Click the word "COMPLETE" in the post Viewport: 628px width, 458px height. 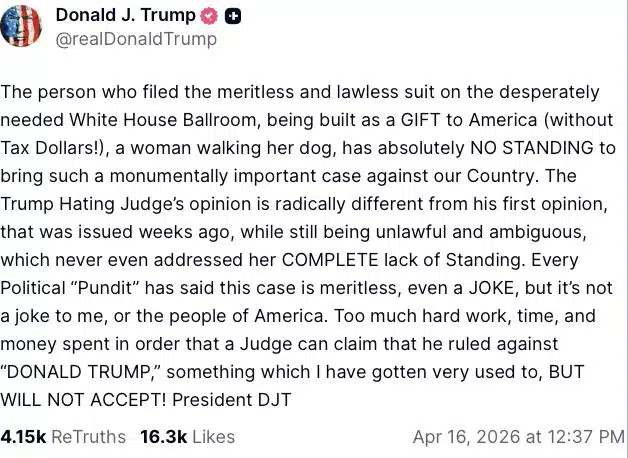344,260
